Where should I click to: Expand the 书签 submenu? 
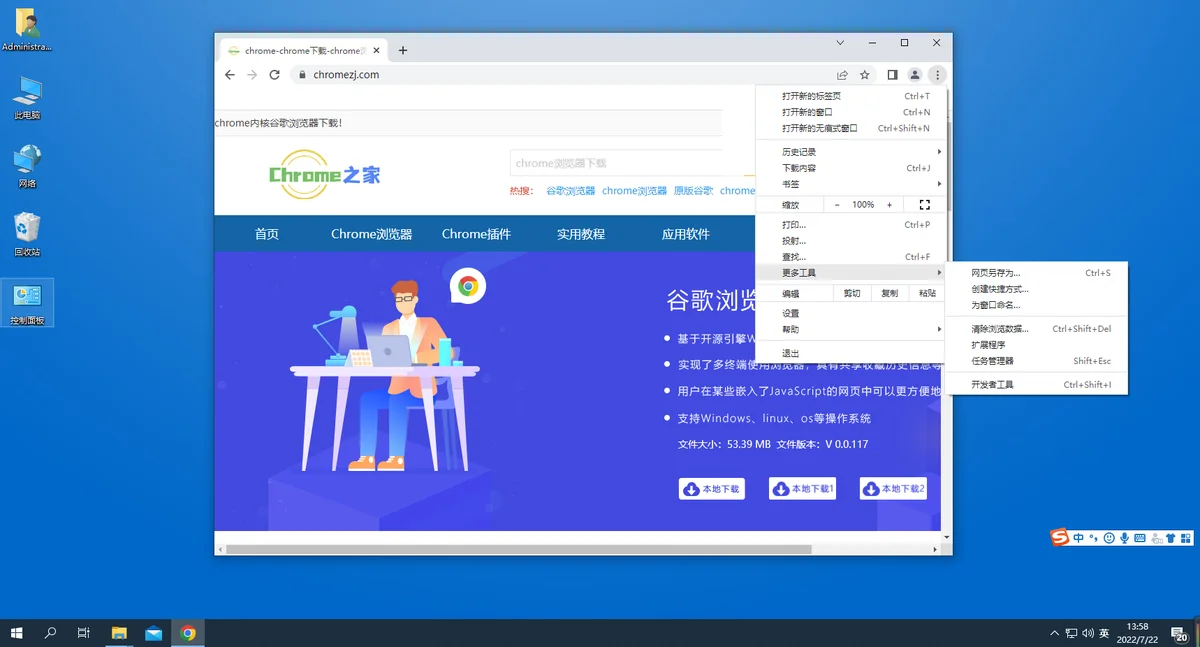click(851, 184)
